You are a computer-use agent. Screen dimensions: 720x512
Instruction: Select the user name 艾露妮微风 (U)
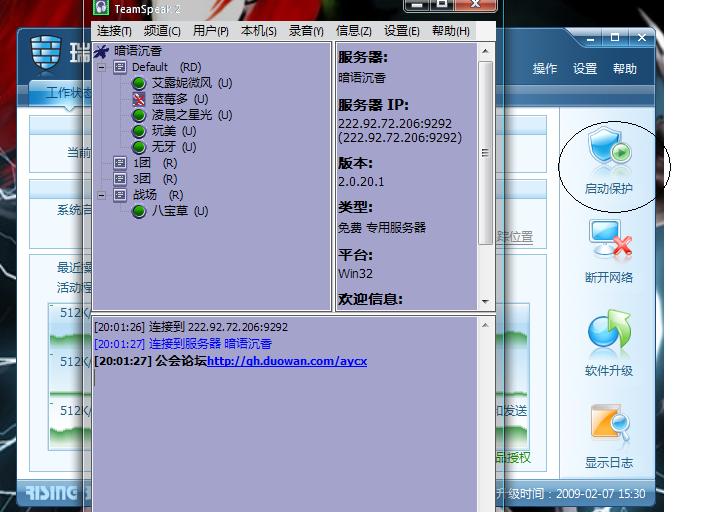[192, 83]
